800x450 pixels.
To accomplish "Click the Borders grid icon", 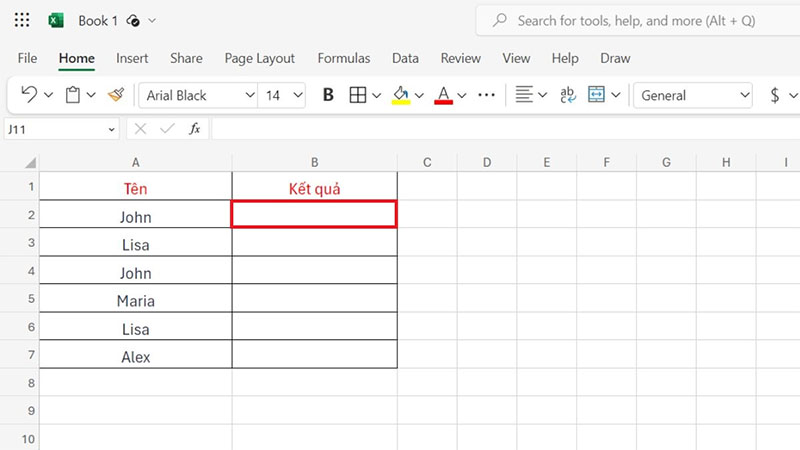I will pos(357,95).
